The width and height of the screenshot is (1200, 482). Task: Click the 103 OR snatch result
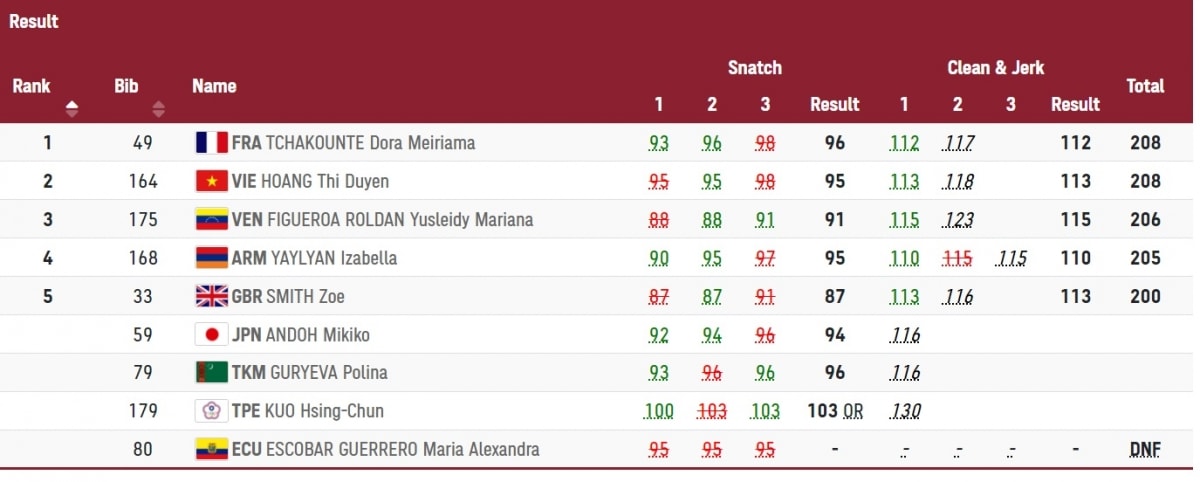(835, 411)
